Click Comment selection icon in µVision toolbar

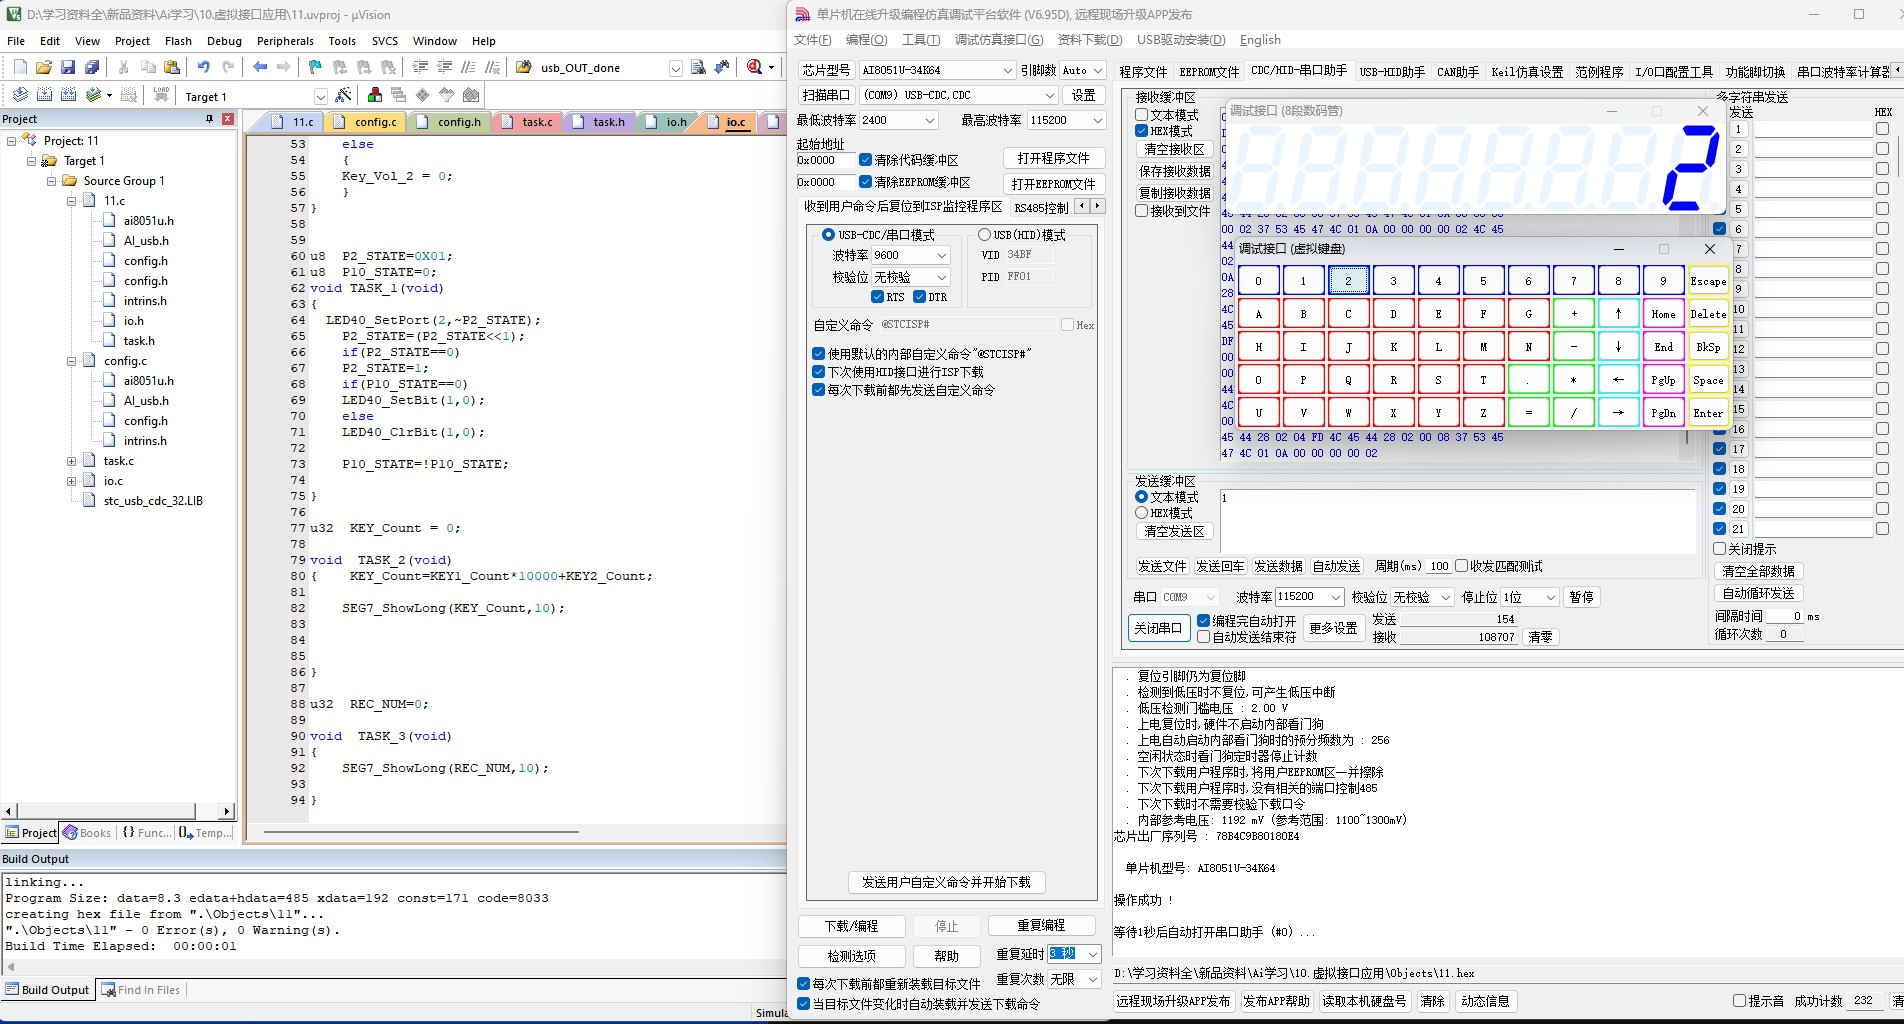468,67
